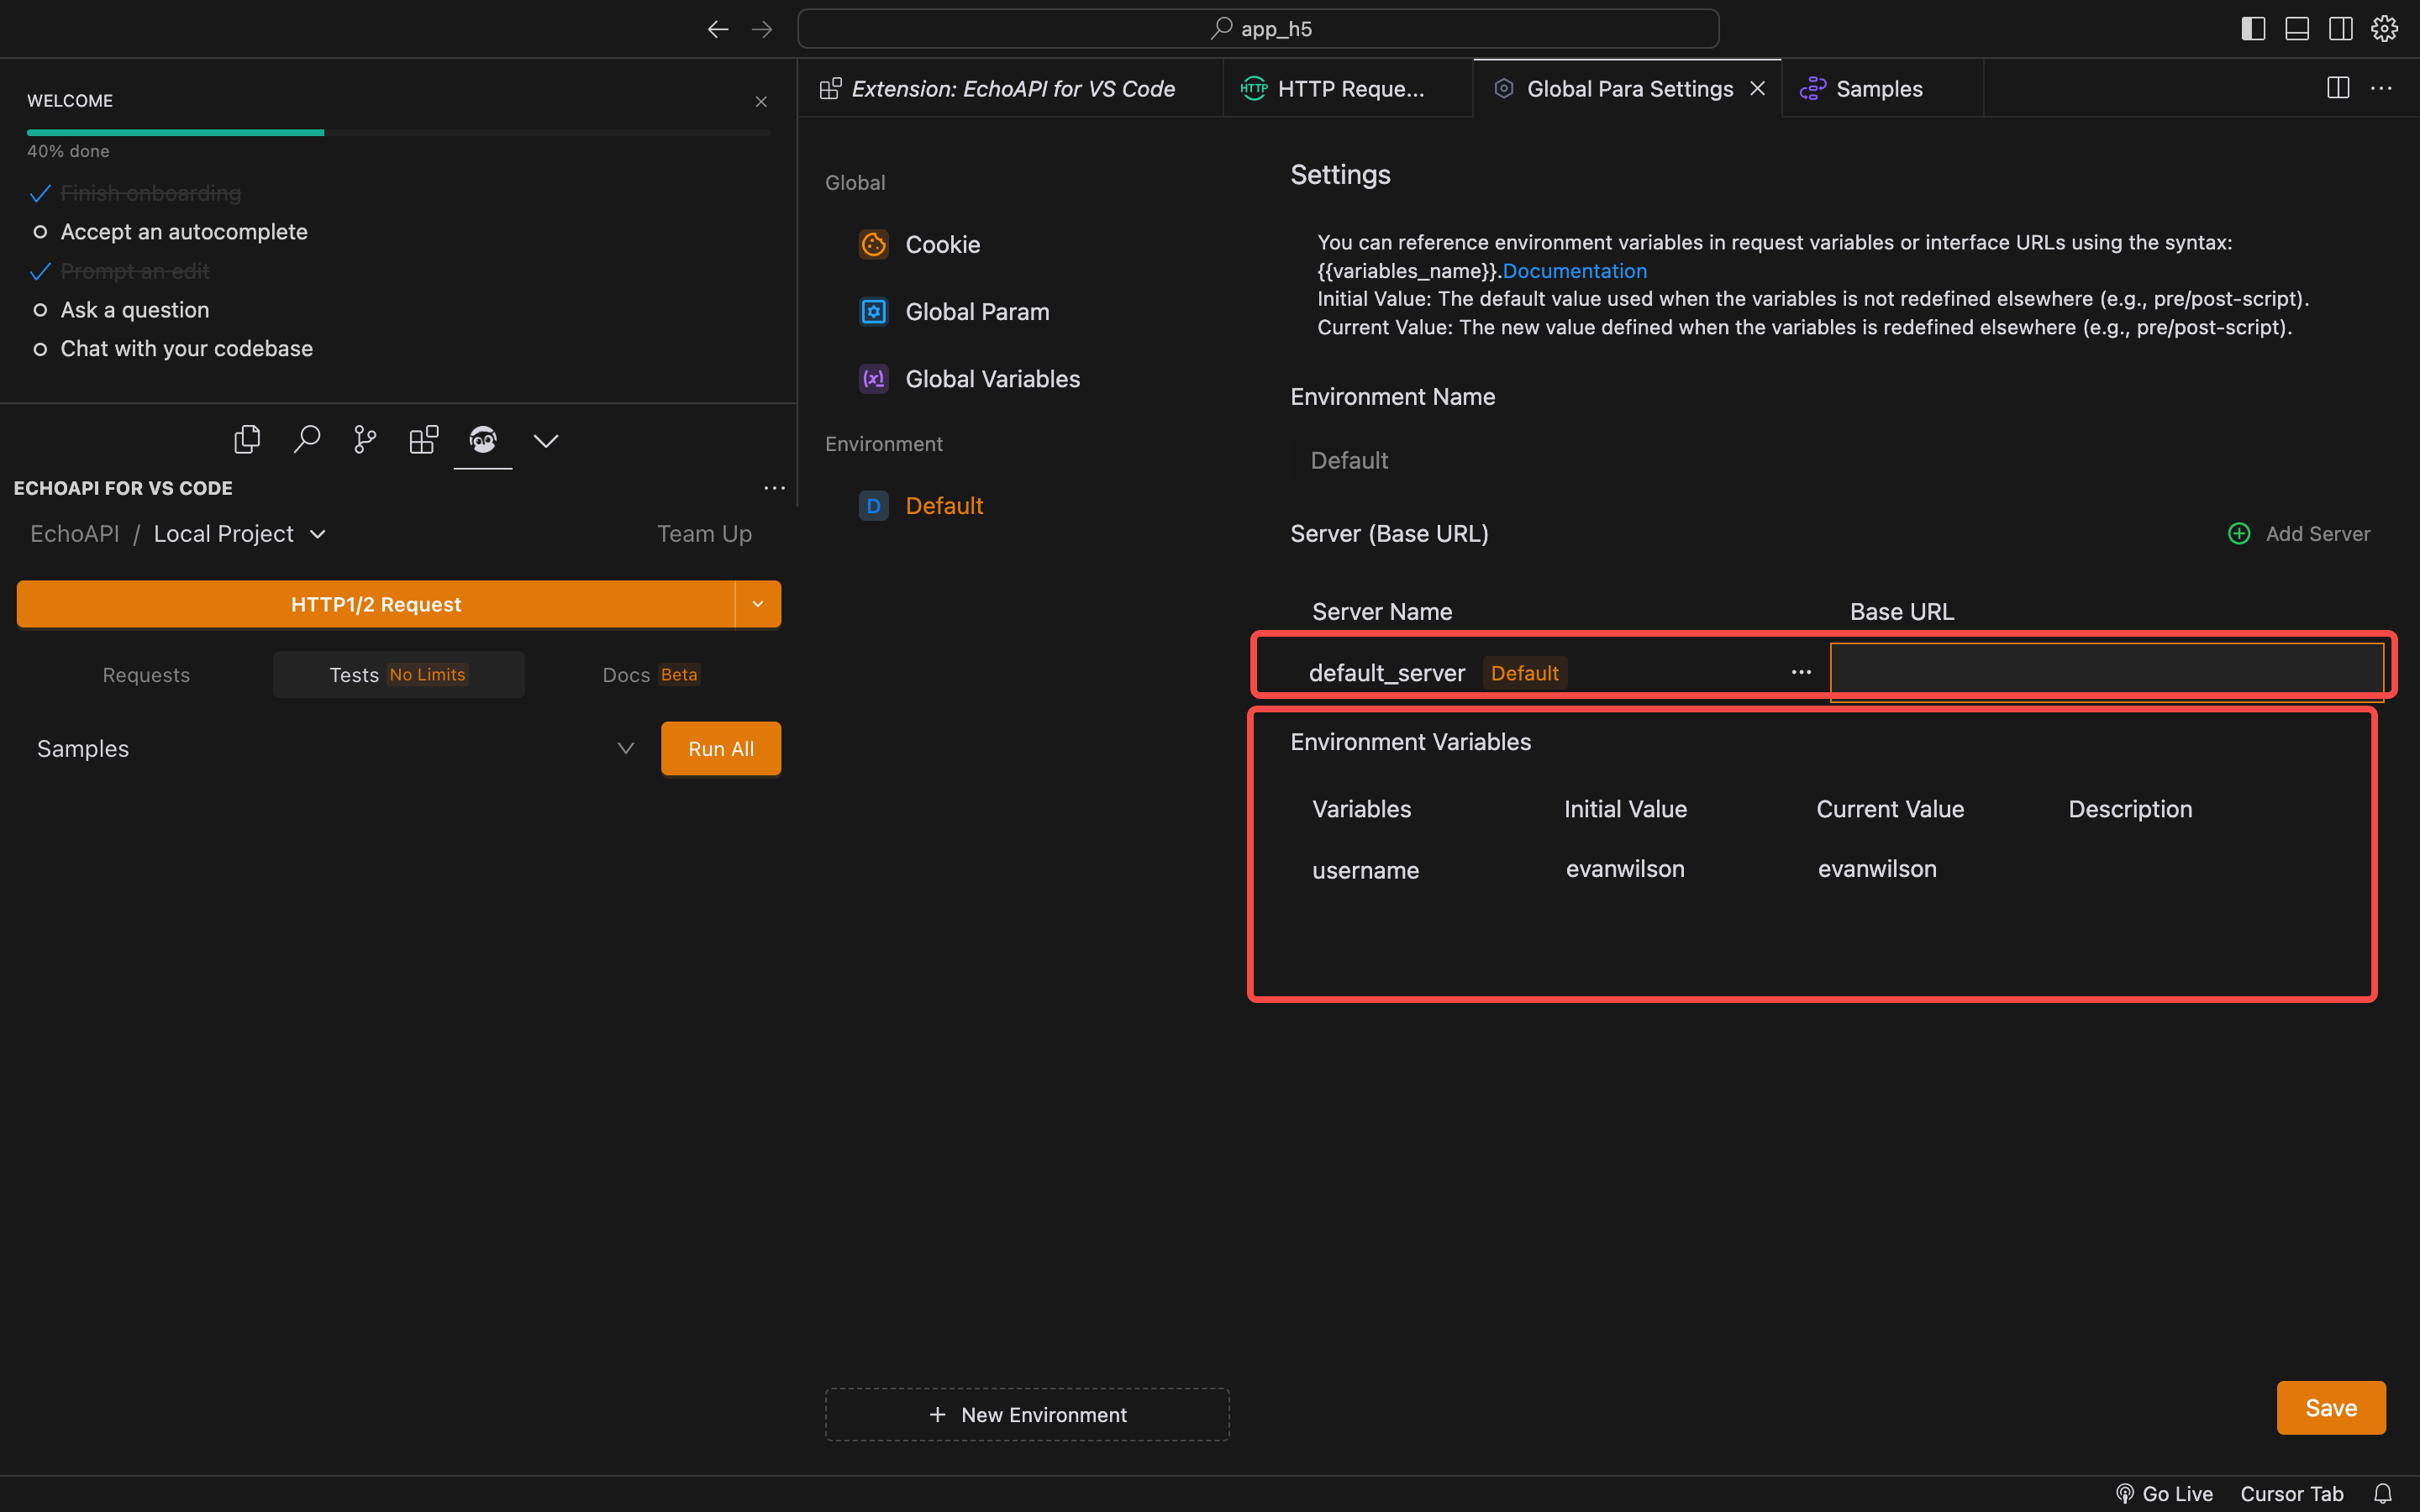
Task: Open the Samples editor tab
Action: pyautogui.click(x=1881, y=89)
